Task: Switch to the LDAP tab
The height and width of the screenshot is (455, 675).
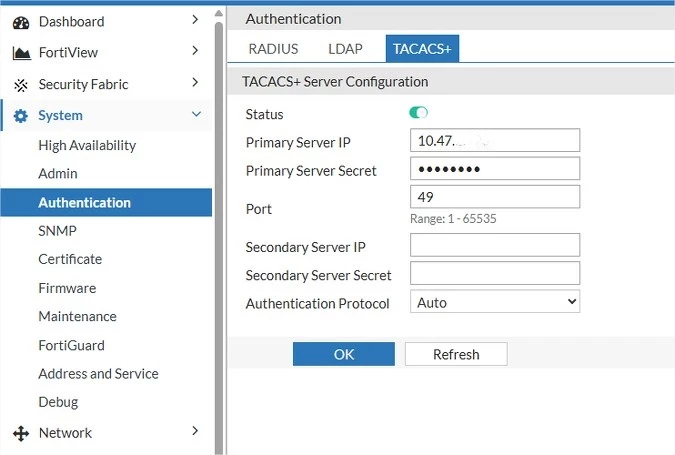Action: pyautogui.click(x=345, y=49)
